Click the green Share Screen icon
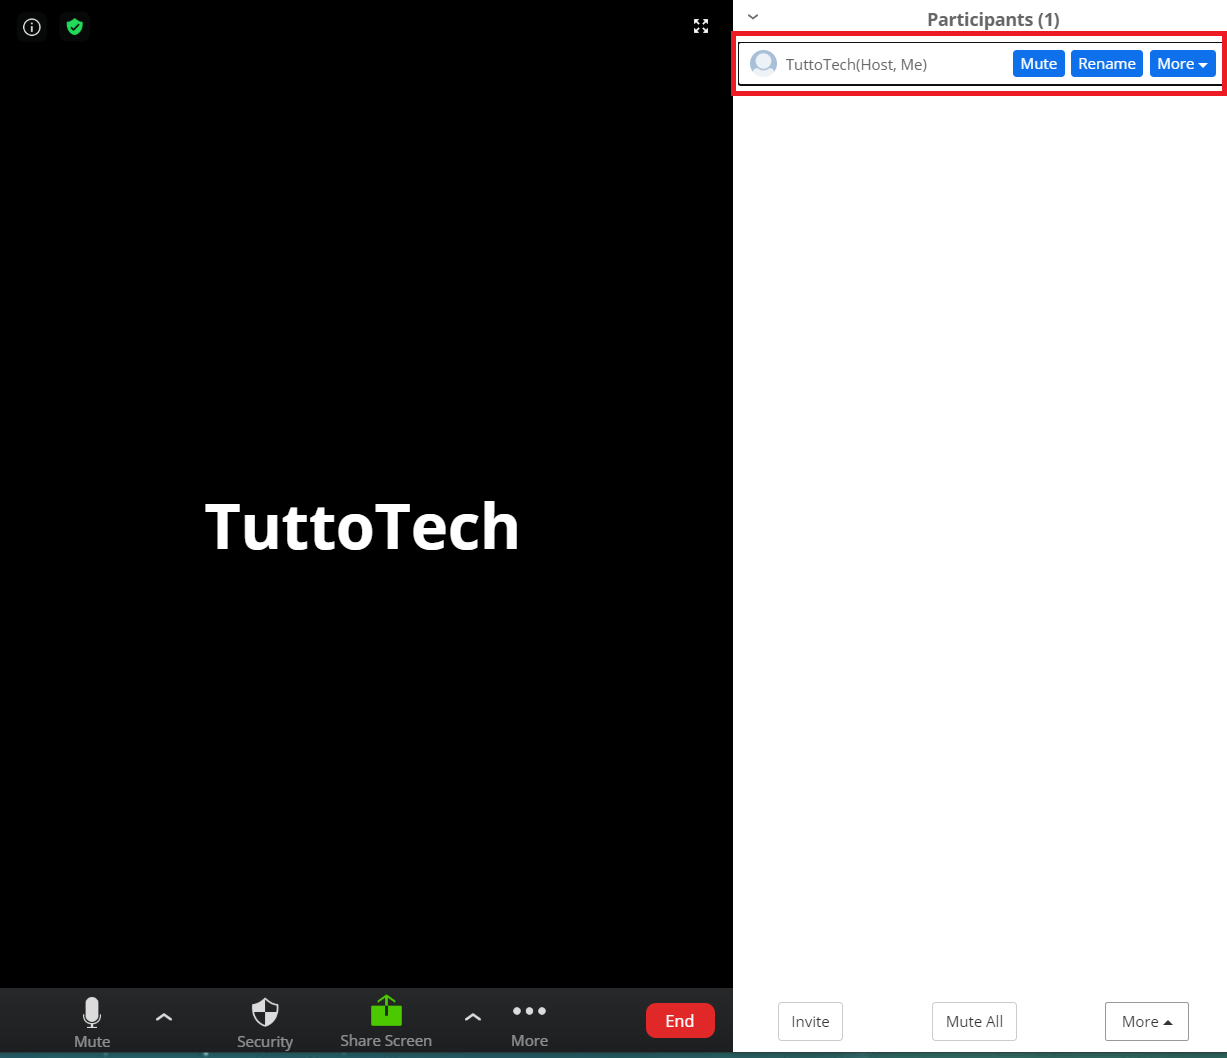 click(x=386, y=1012)
